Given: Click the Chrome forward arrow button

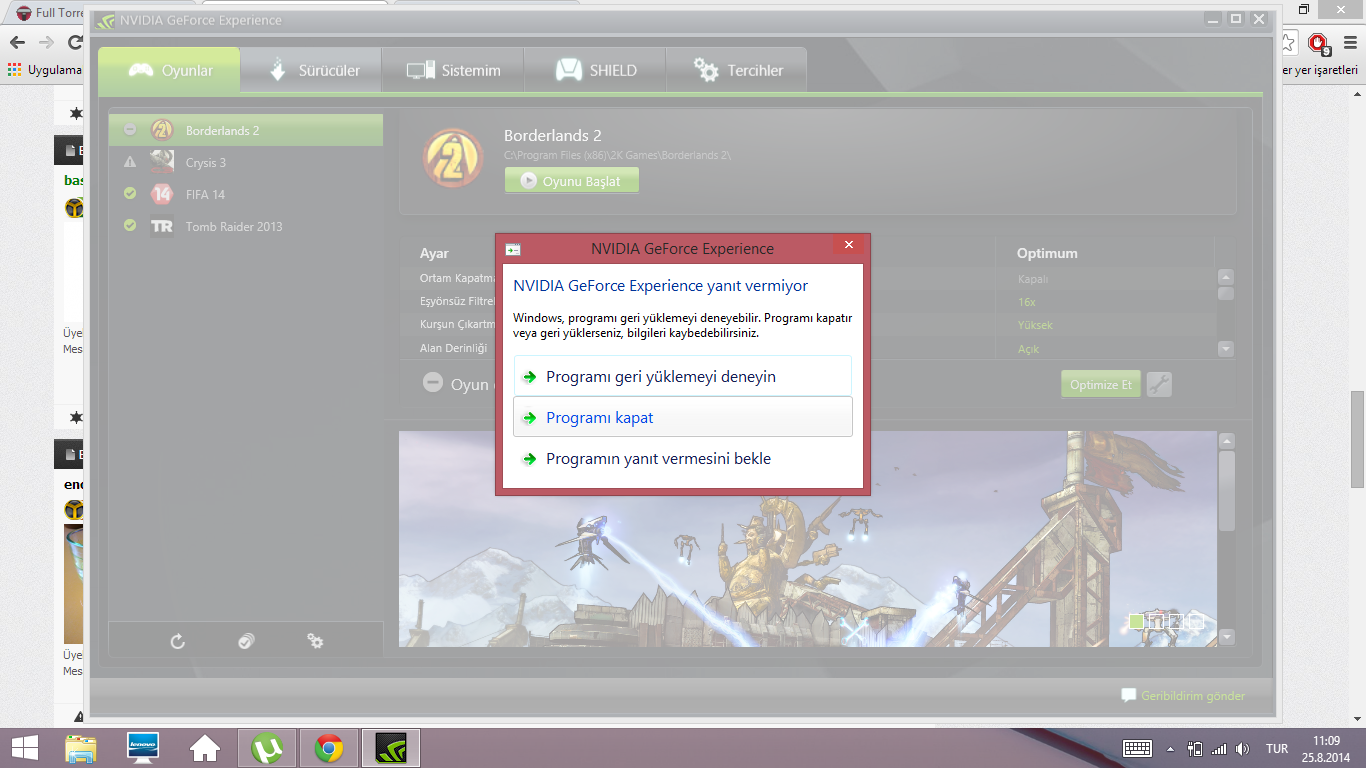Looking at the screenshot, I should coord(46,42).
